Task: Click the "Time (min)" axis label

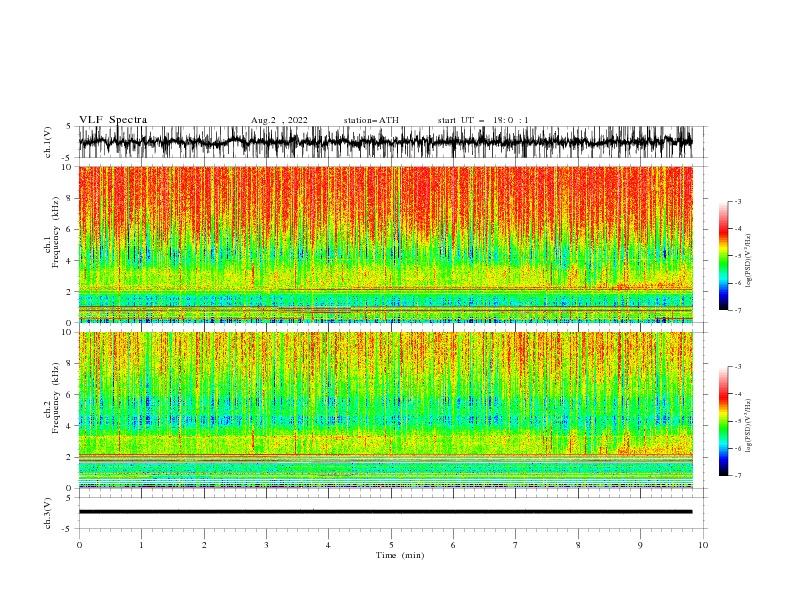Action: click(400, 555)
